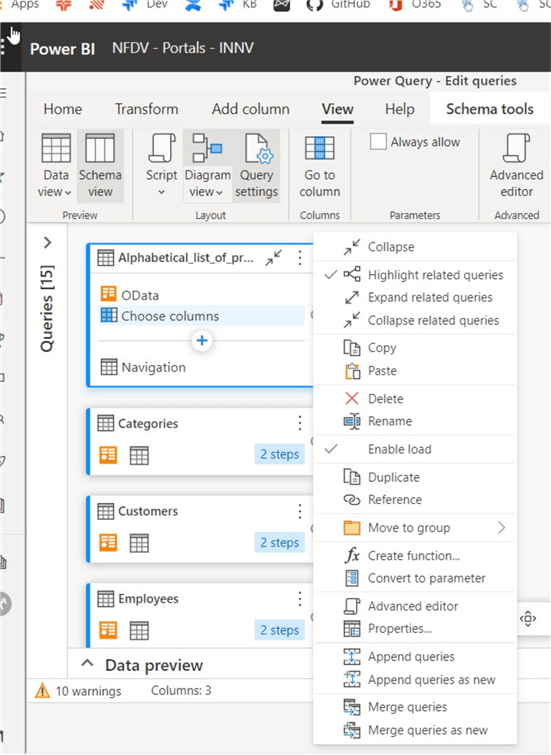Expand the 2 steps badge on Customers

pyautogui.click(x=279, y=543)
